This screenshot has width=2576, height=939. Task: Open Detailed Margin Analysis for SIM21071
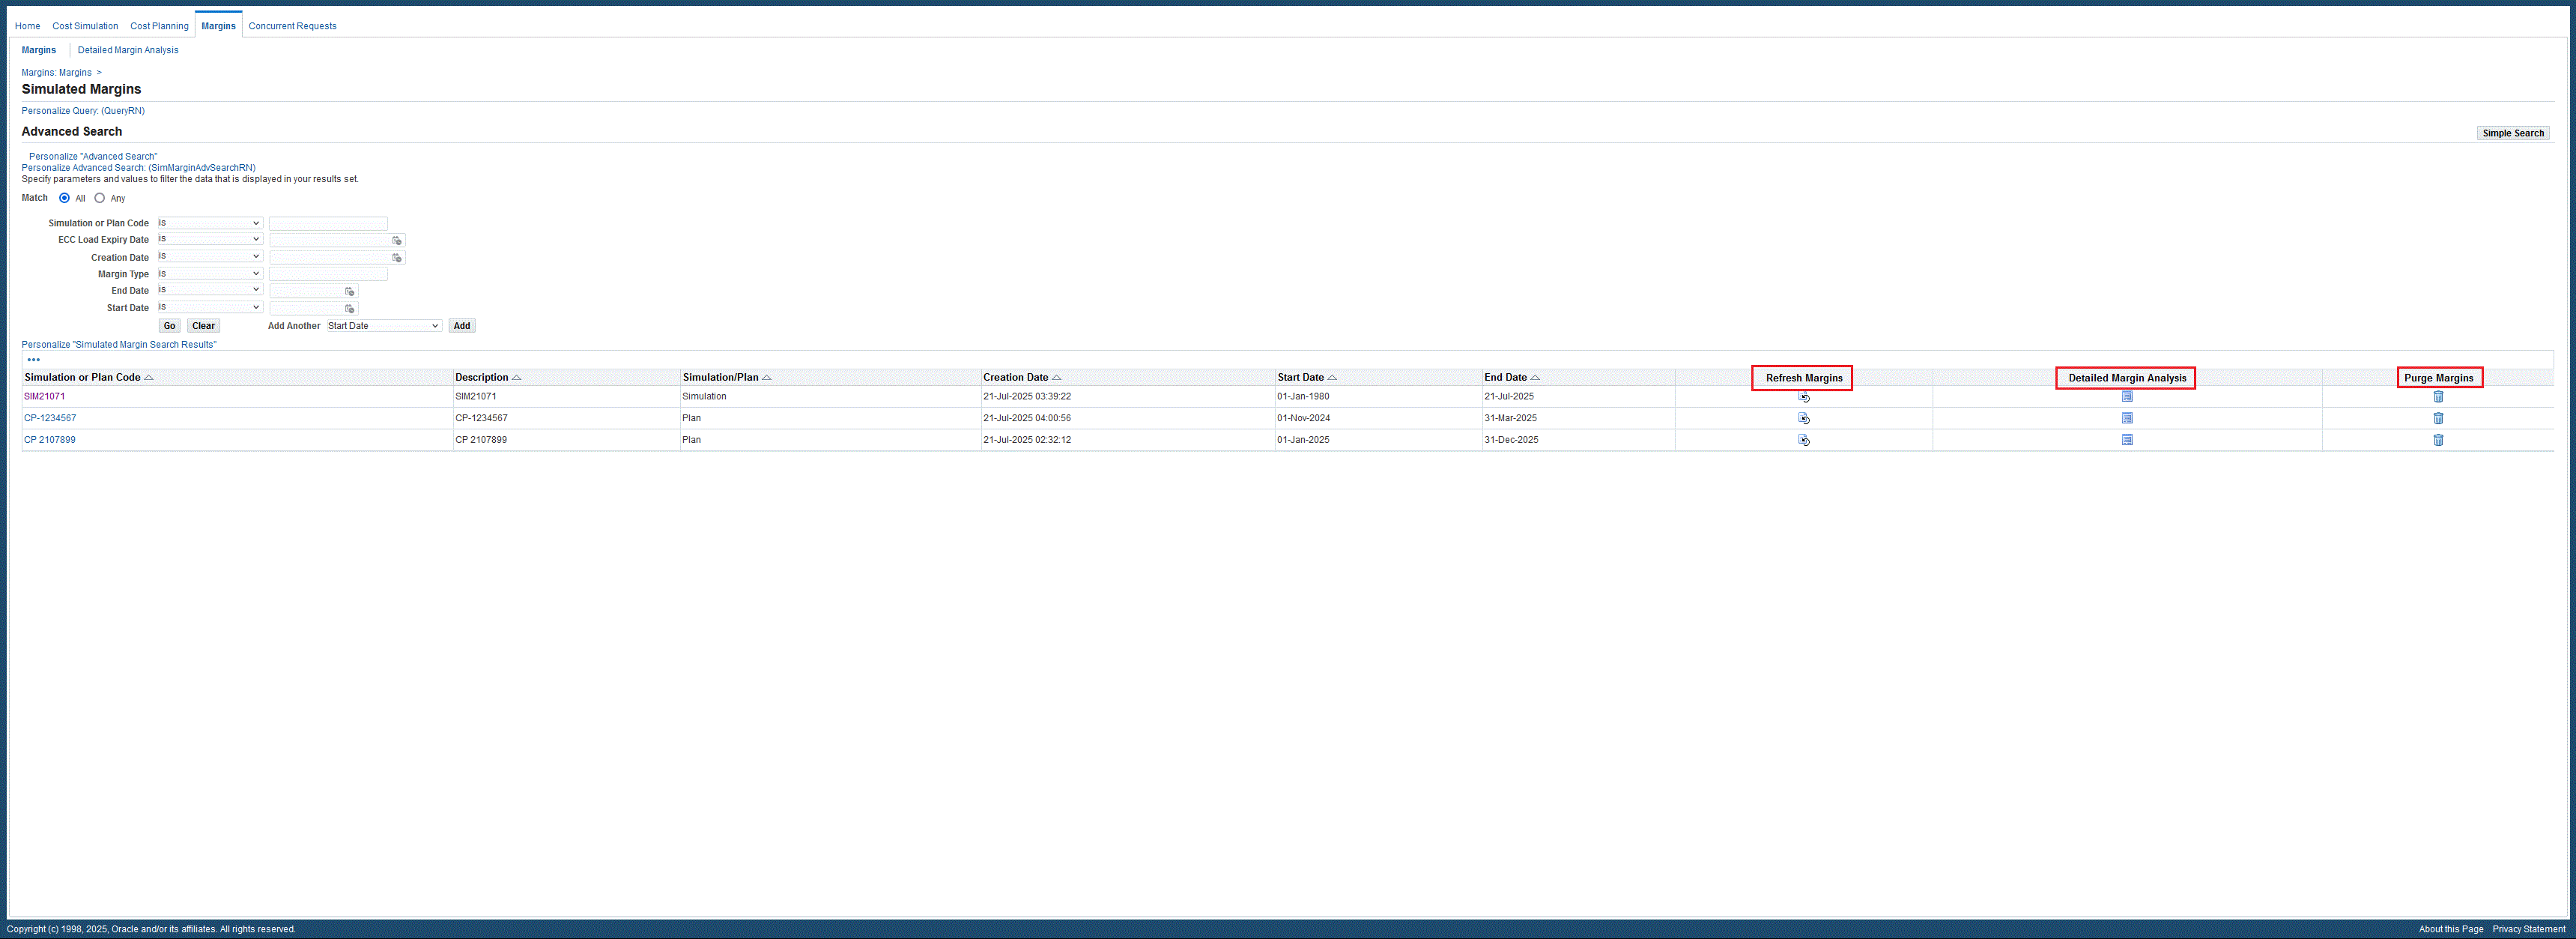(x=2127, y=397)
